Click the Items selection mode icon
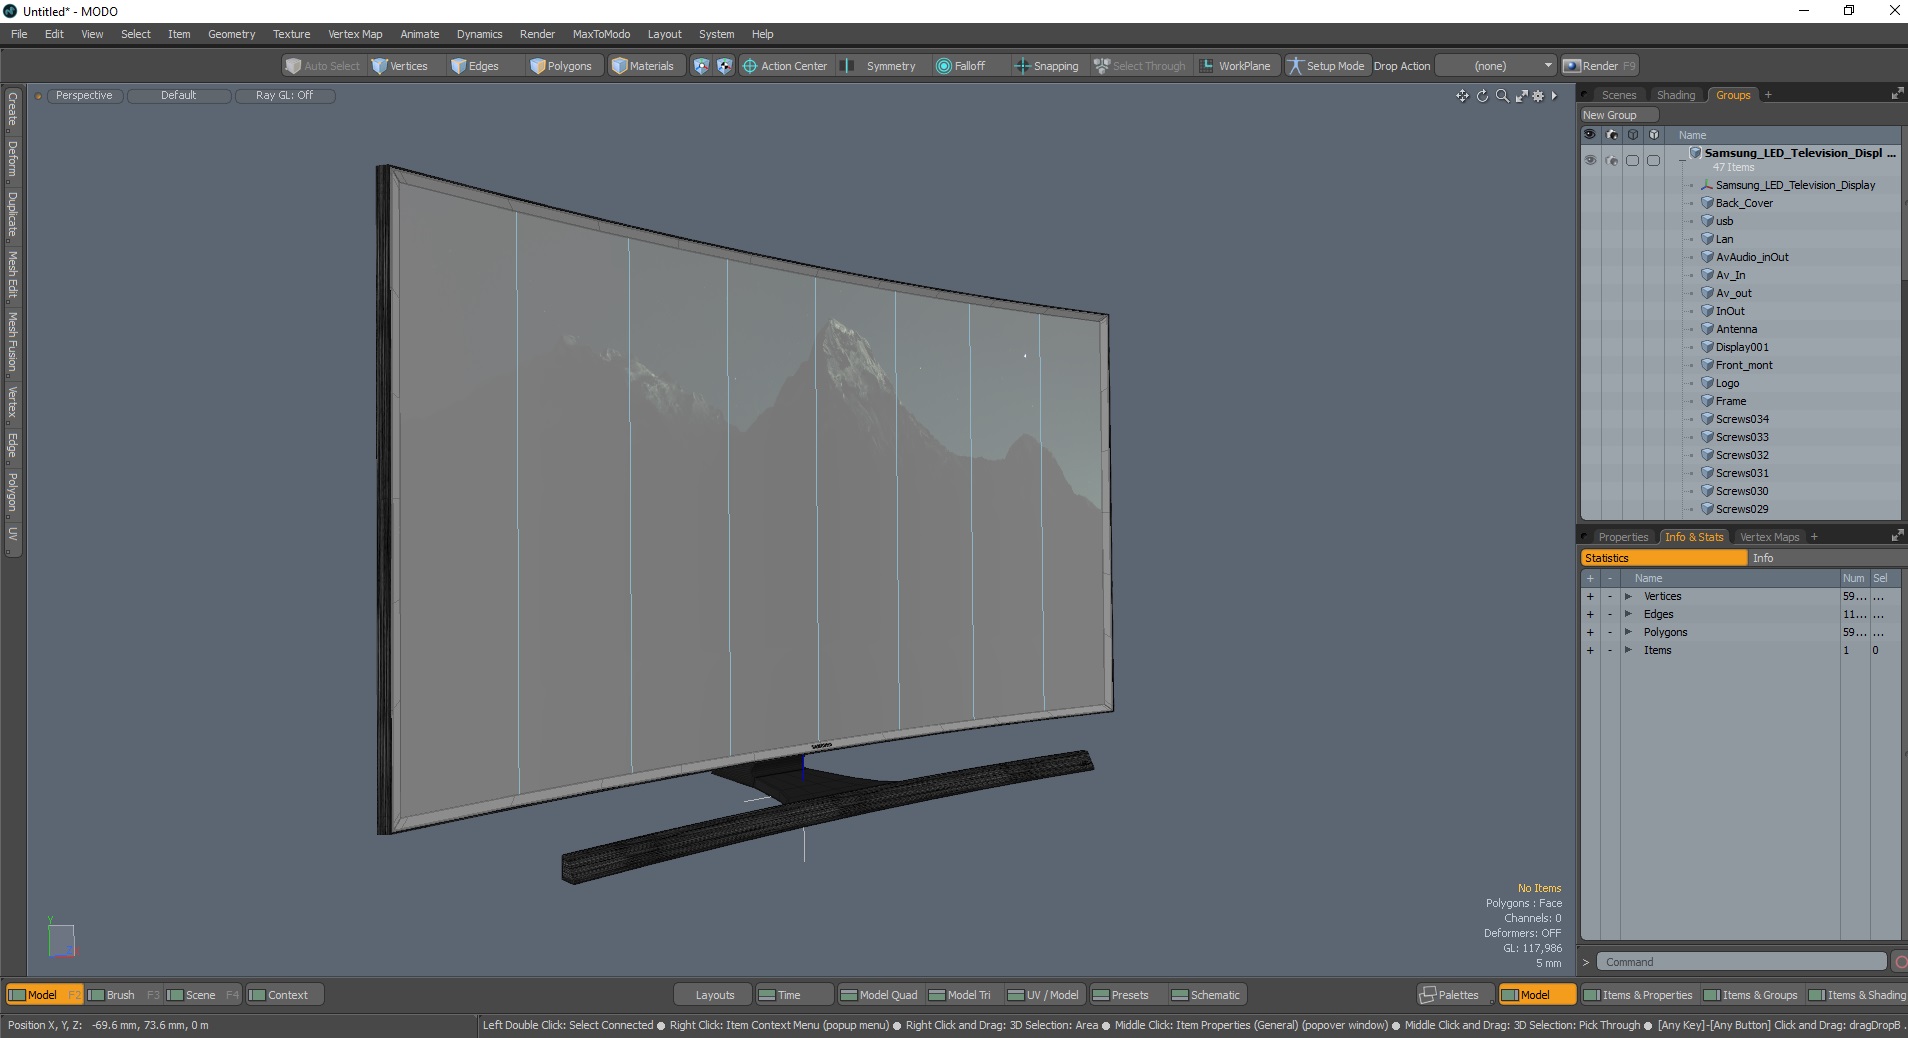 [x=701, y=66]
